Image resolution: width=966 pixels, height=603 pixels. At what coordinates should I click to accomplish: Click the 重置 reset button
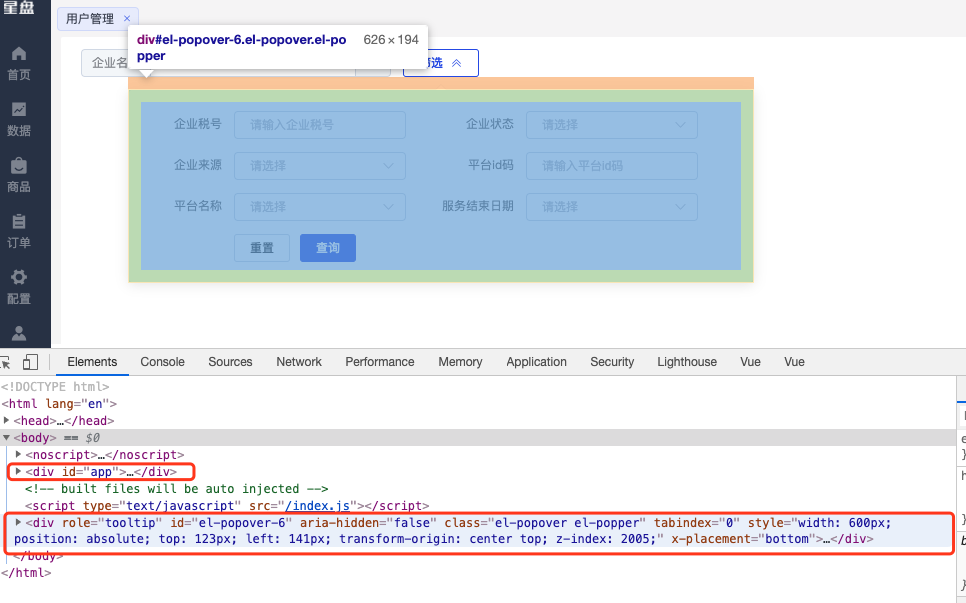click(262, 247)
